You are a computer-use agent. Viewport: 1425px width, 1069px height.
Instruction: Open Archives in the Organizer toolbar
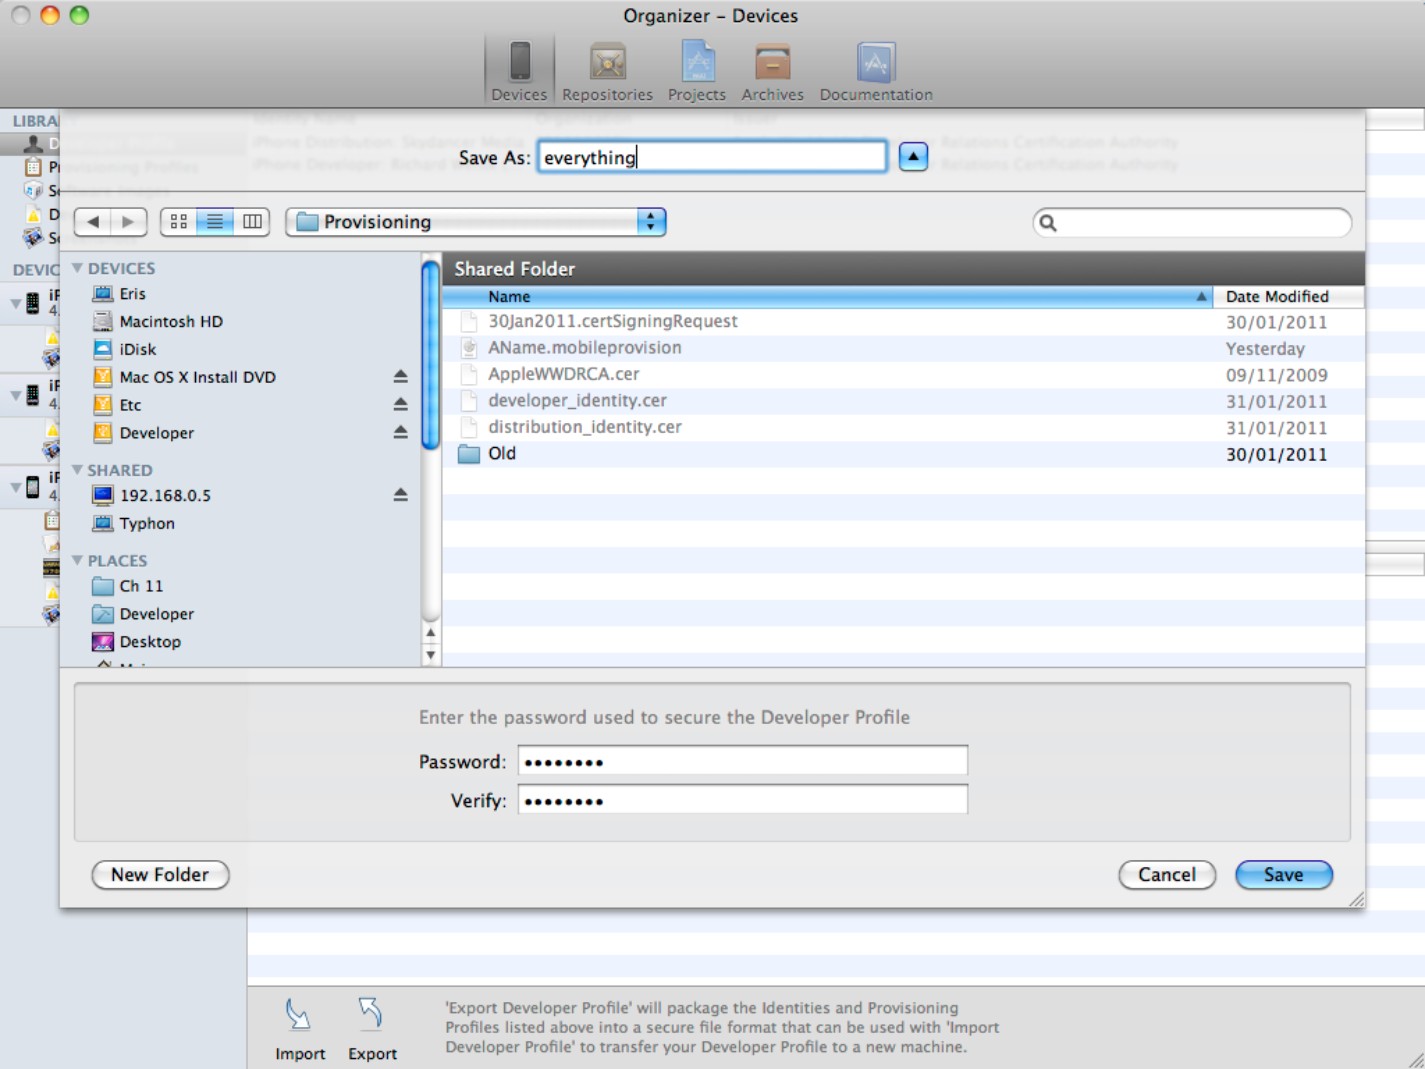(772, 71)
